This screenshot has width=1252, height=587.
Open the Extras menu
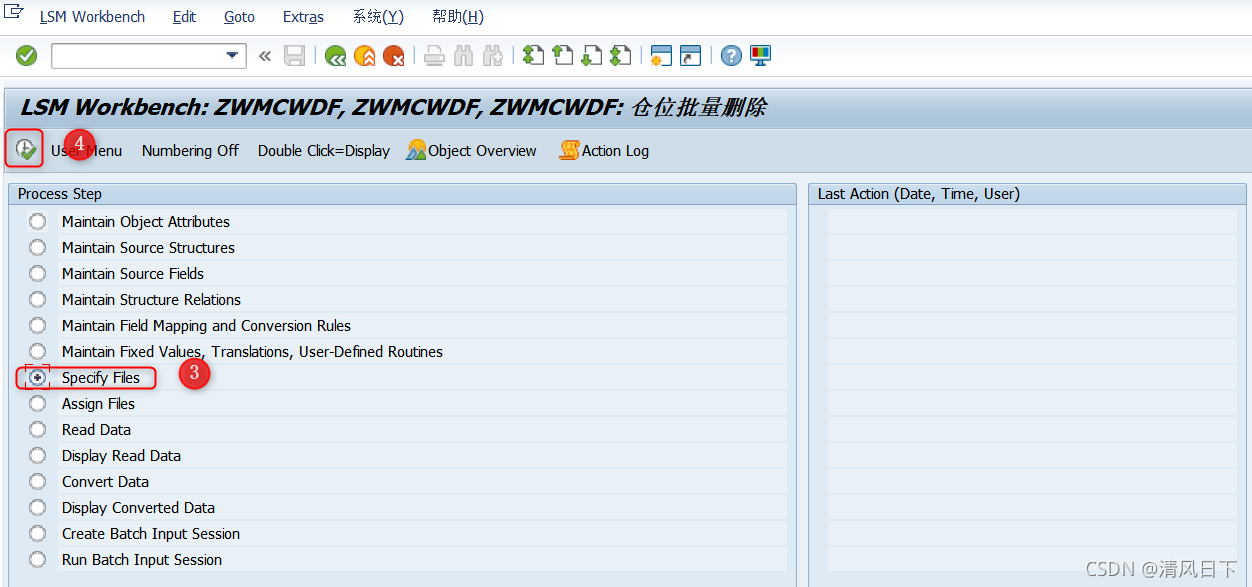click(303, 17)
